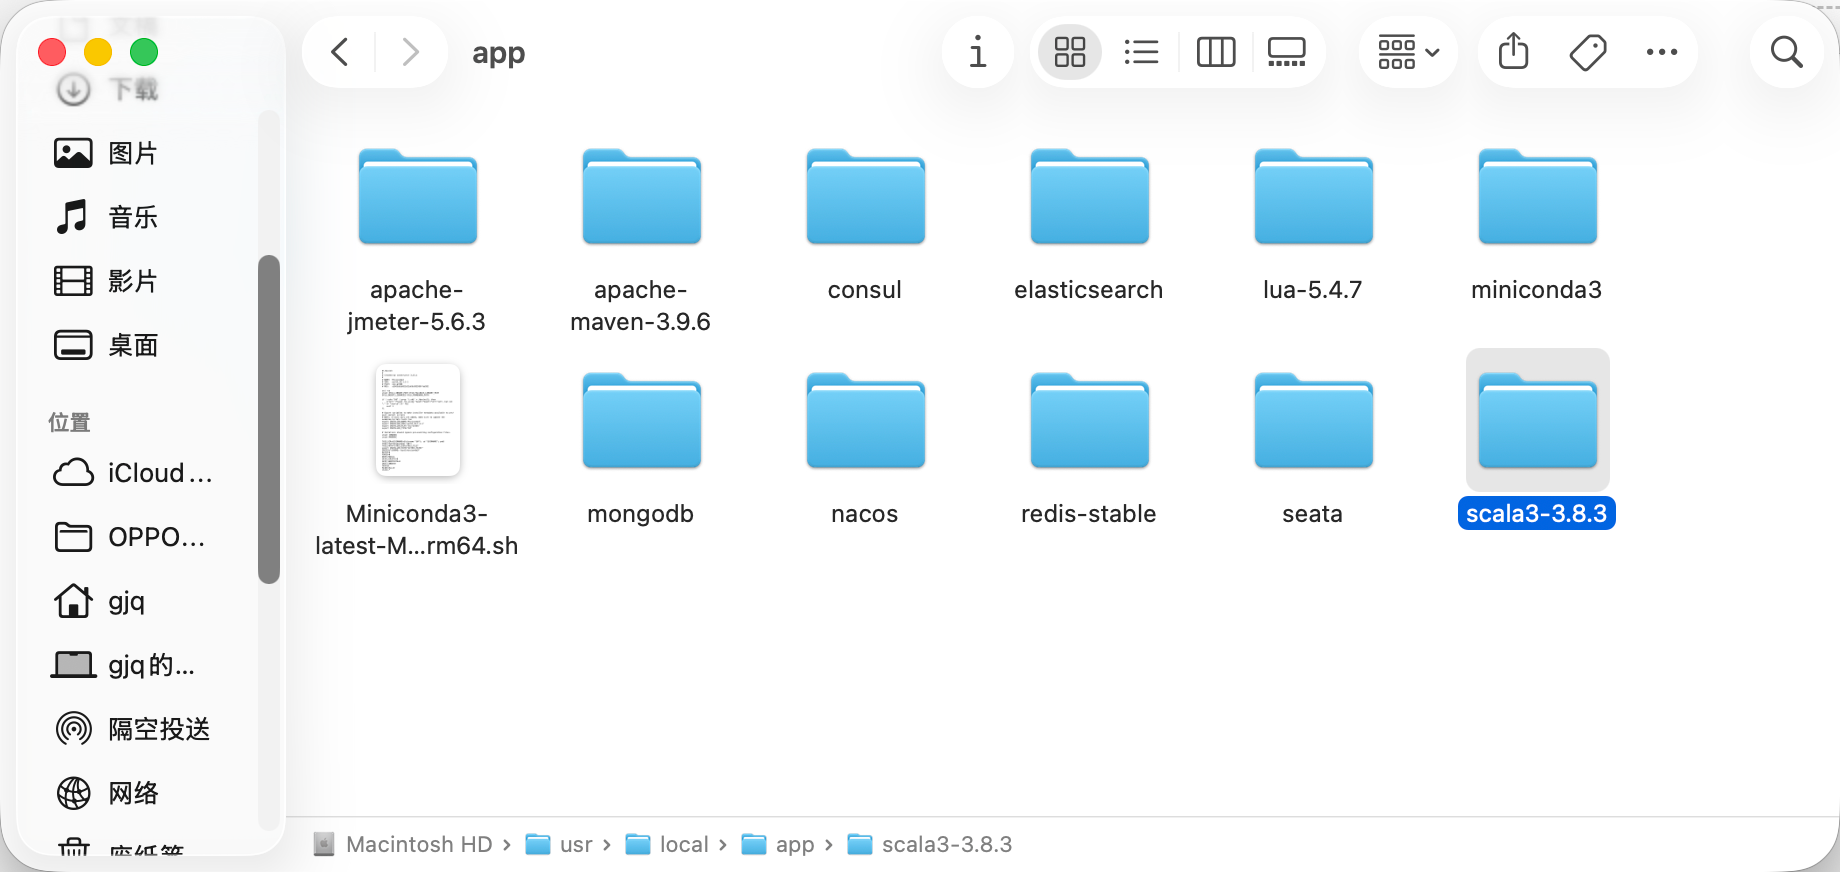Click the Share toolbar button
Viewport: 1840px width, 872px height.
tap(1514, 52)
